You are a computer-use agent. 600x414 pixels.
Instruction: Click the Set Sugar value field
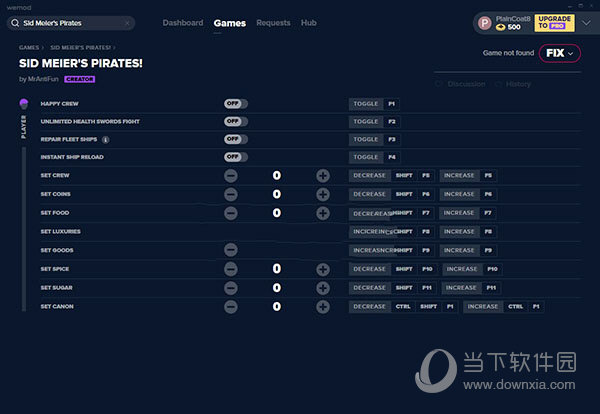tap(277, 288)
